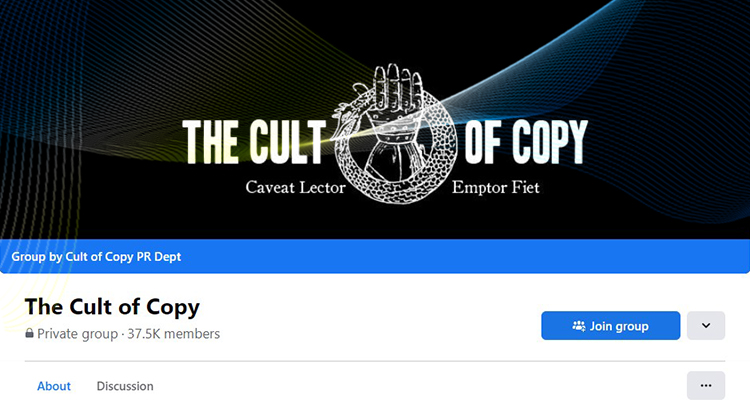
Task: Expand the chevron dropdown beside Join group
Action: 706,326
